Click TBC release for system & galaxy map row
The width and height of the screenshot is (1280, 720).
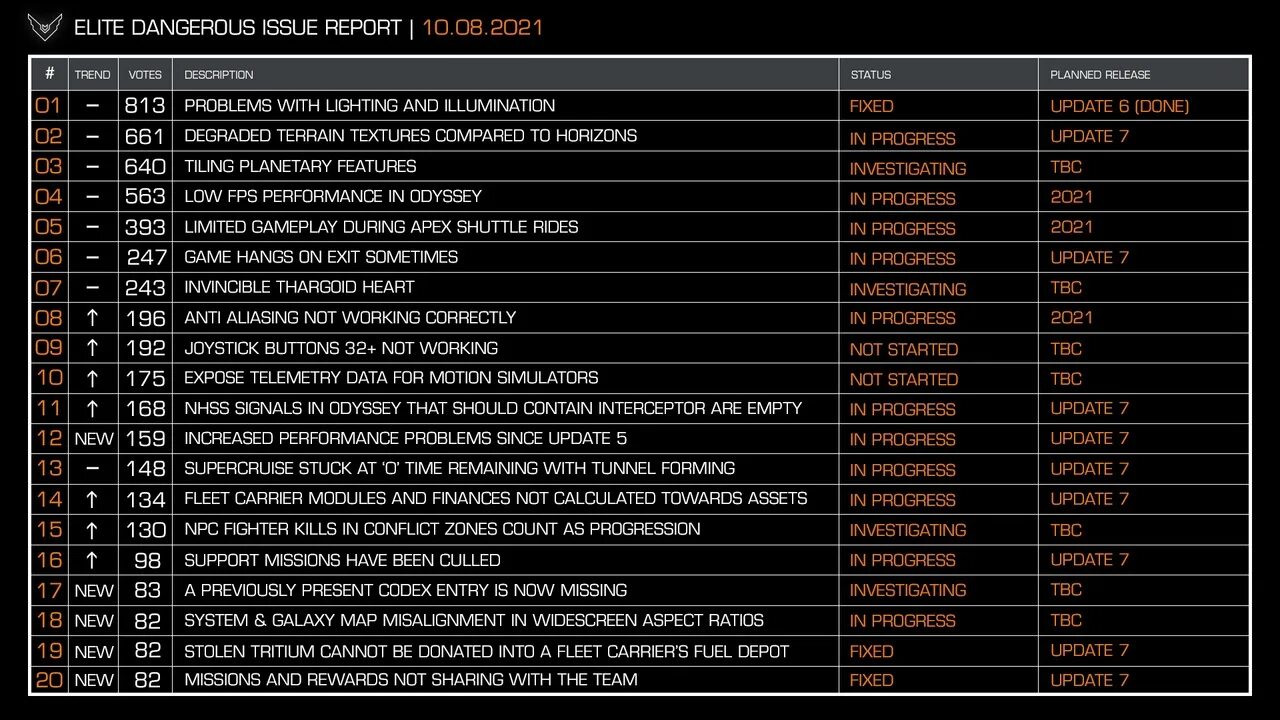(1066, 620)
